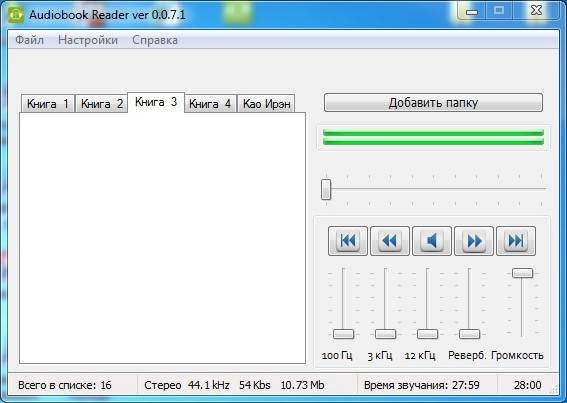
Task: Click the 12 кГц equalizer slider handle
Action: (x=427, y=334)
